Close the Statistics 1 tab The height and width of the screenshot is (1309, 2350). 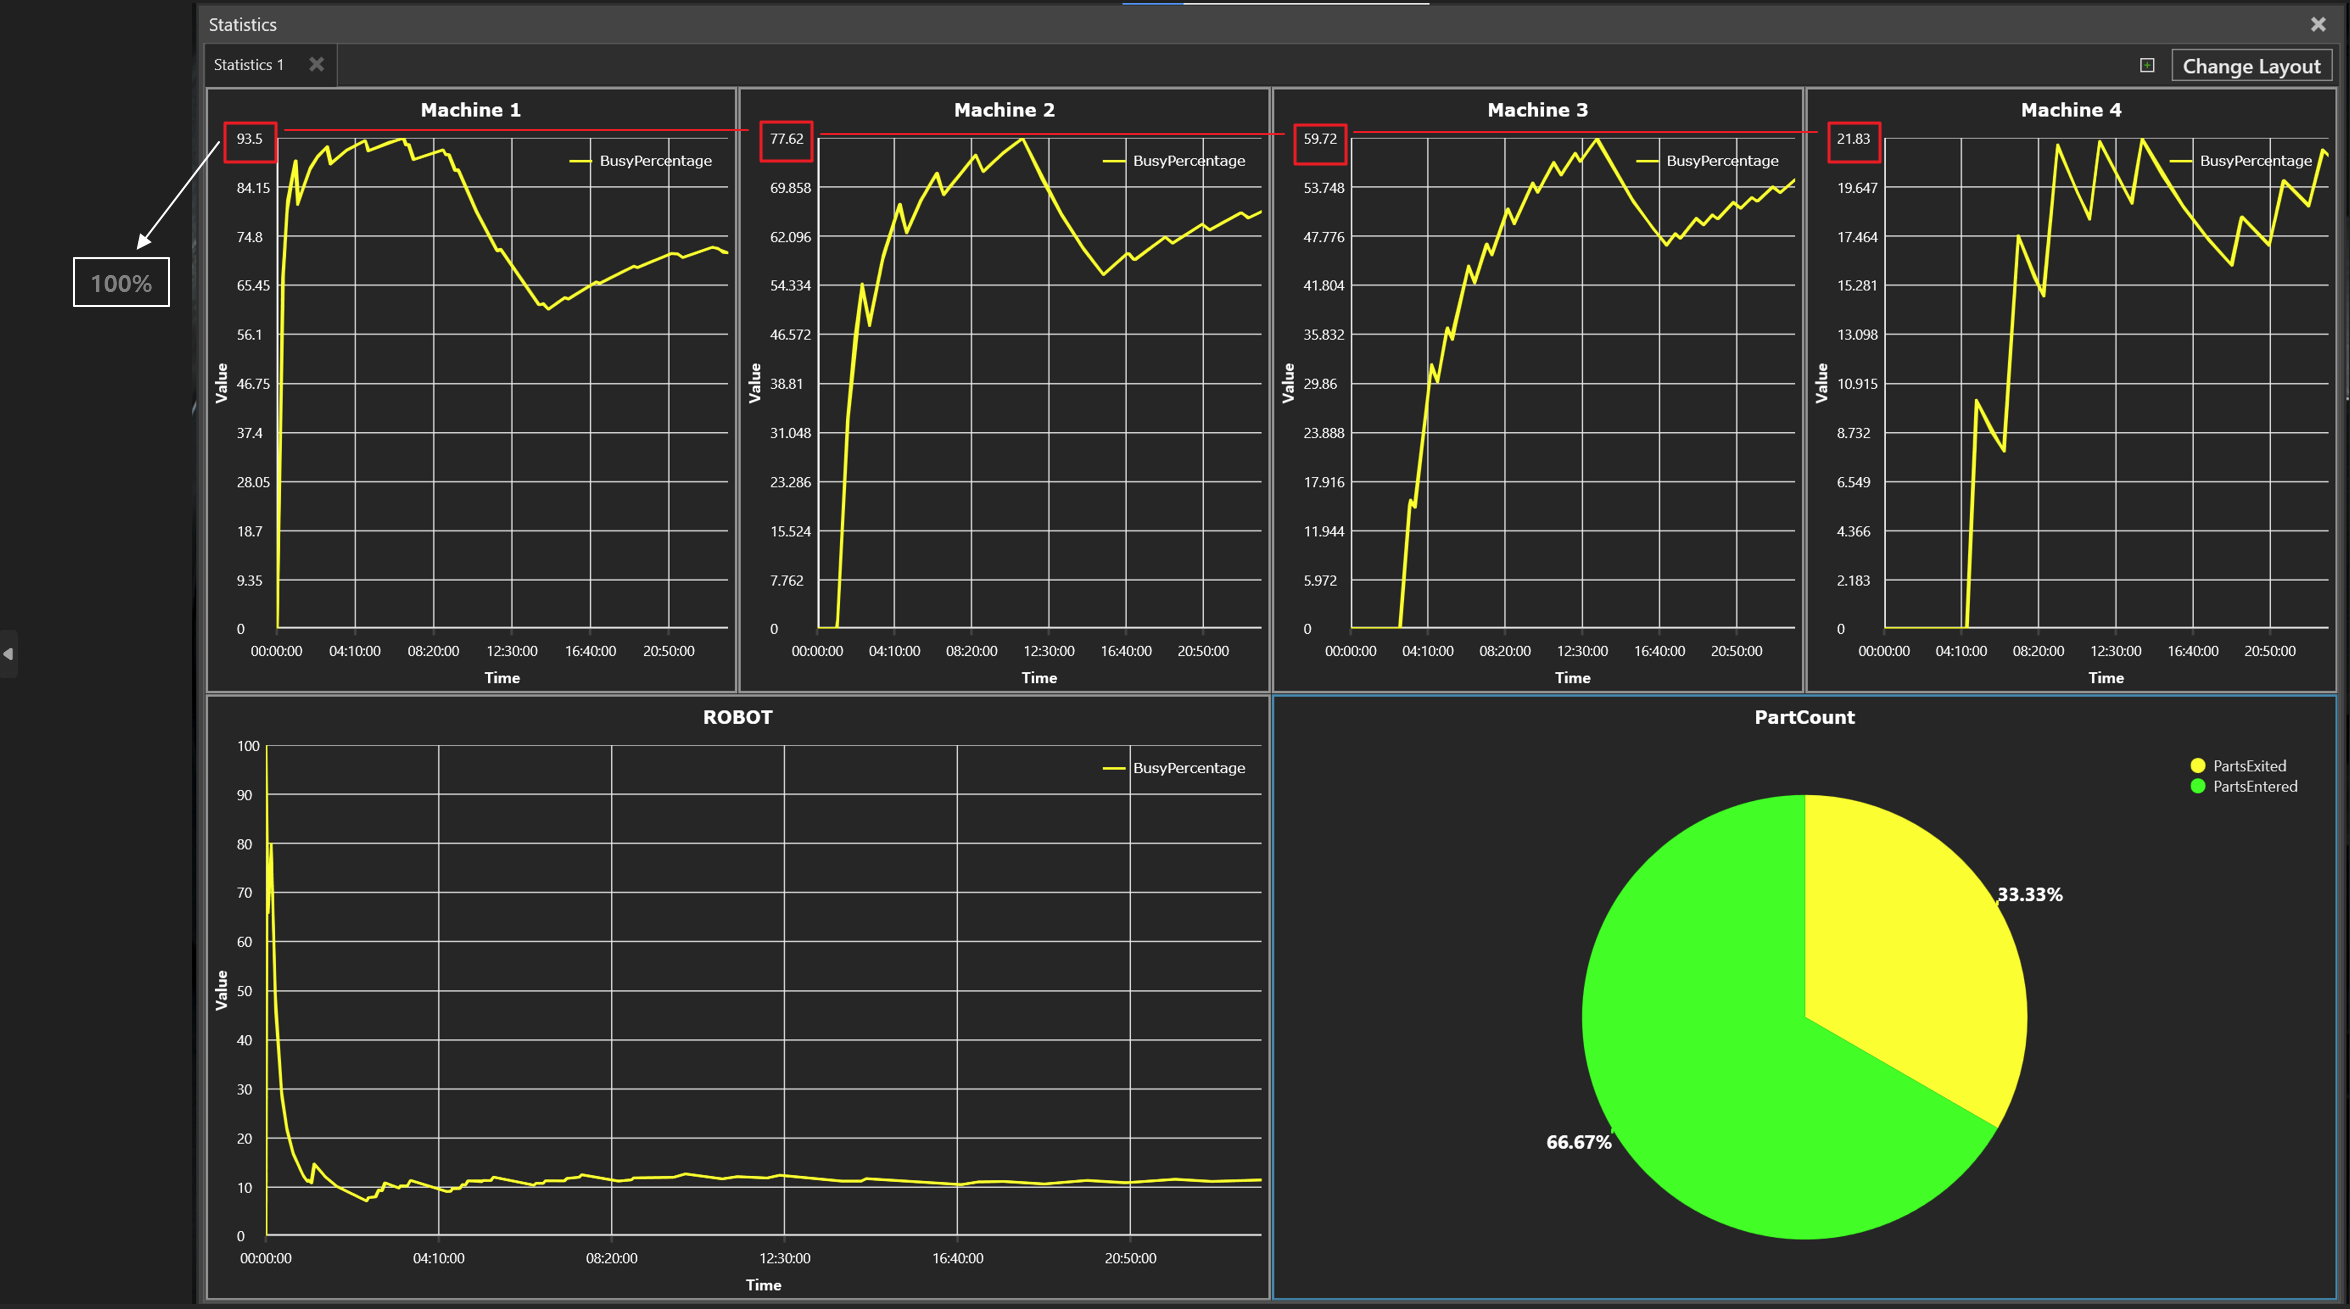tap(316, 65)
